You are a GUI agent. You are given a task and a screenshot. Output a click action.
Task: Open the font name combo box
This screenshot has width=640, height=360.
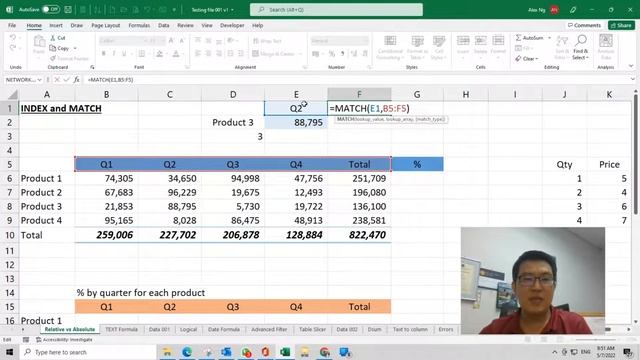[123, 40]
